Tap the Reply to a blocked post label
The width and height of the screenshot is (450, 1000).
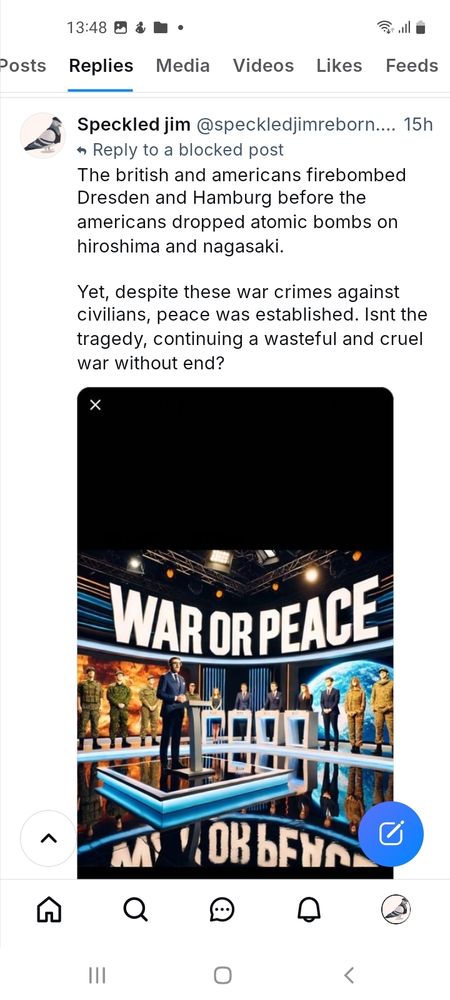pyautogui.click(x=180, y=150)
